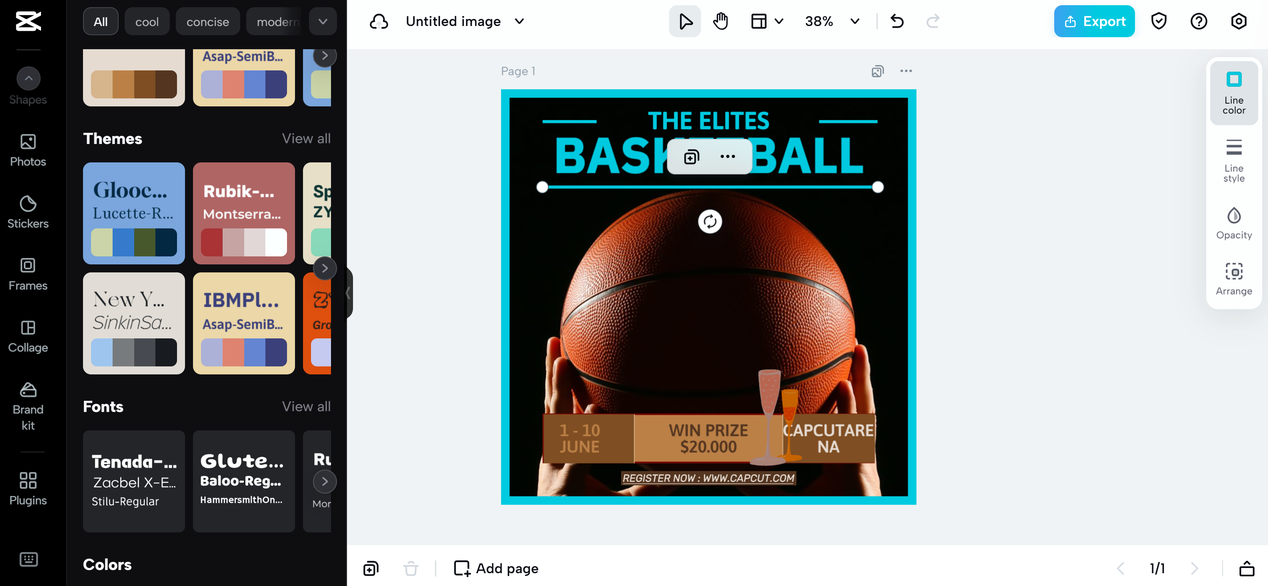The width and height of the screenshot is (1268, 586).
Task: Show next font sets with the arrow
Action: [324, 481]
